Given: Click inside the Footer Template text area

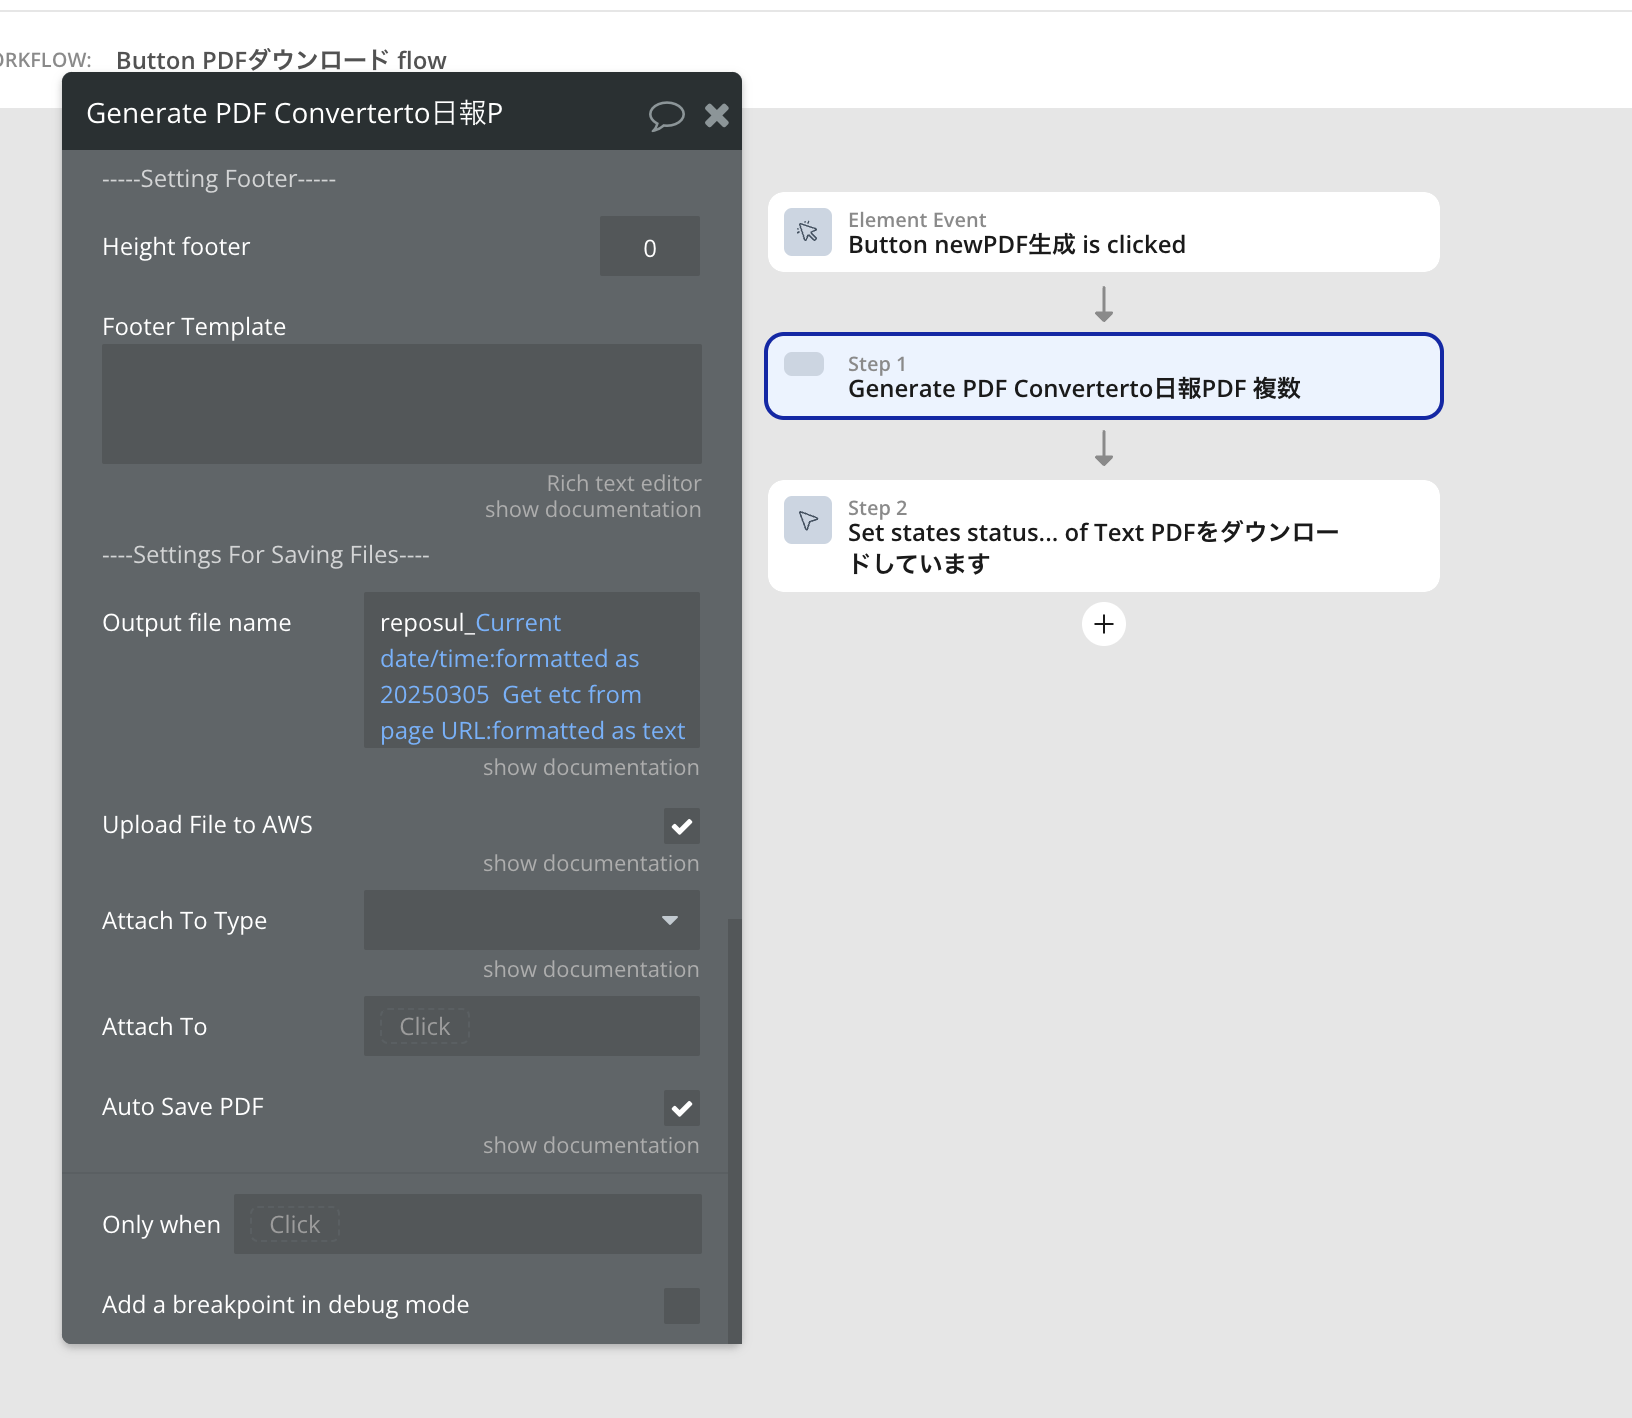Looking at the screenshot, I should click(x=401, y=404).
